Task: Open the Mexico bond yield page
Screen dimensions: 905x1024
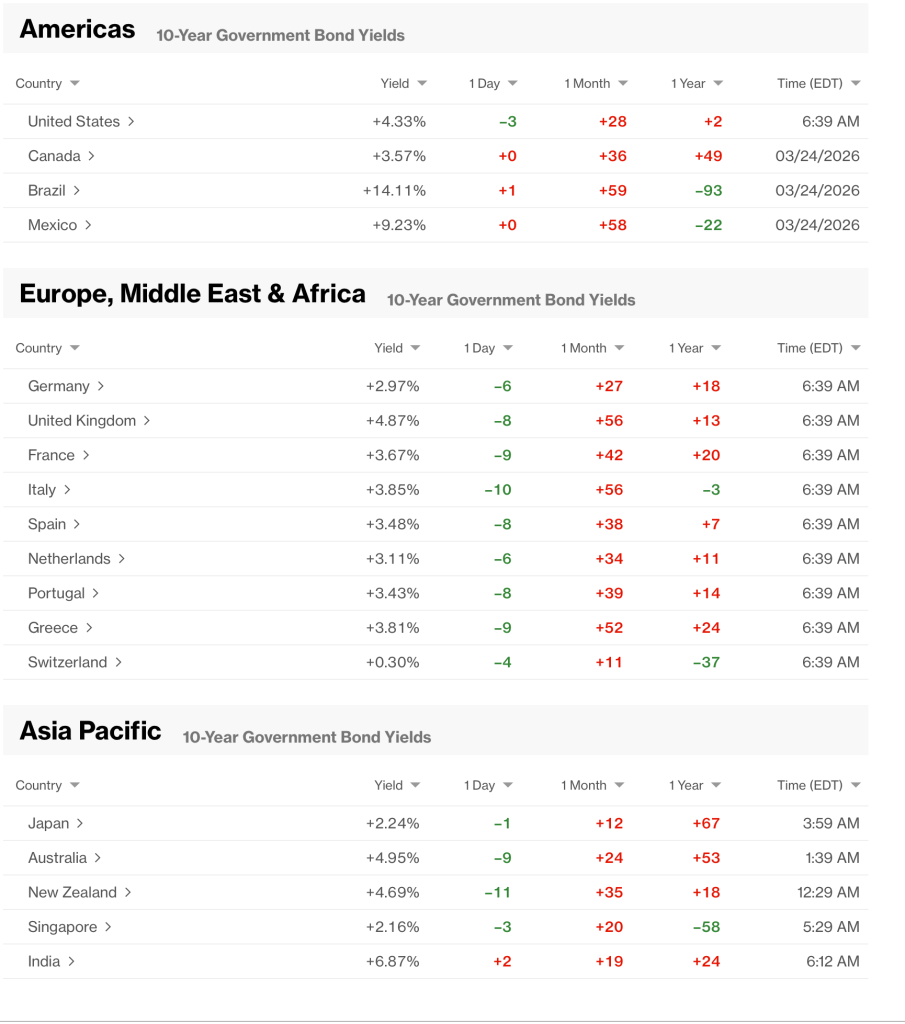Action: tap(52, 225)
